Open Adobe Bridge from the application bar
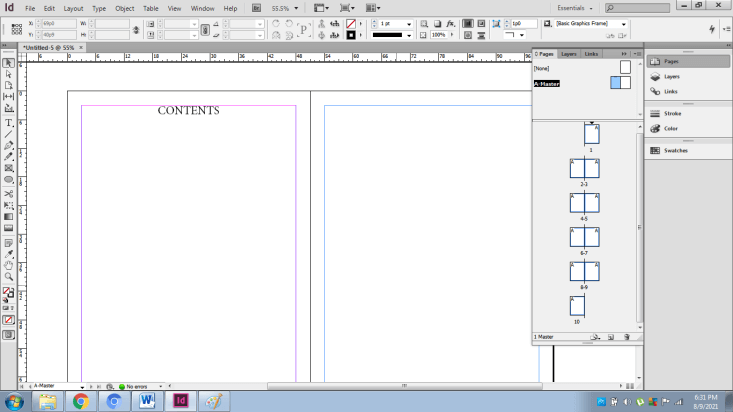The width and height of the screenshot is (733, 412). coord(256,8)
